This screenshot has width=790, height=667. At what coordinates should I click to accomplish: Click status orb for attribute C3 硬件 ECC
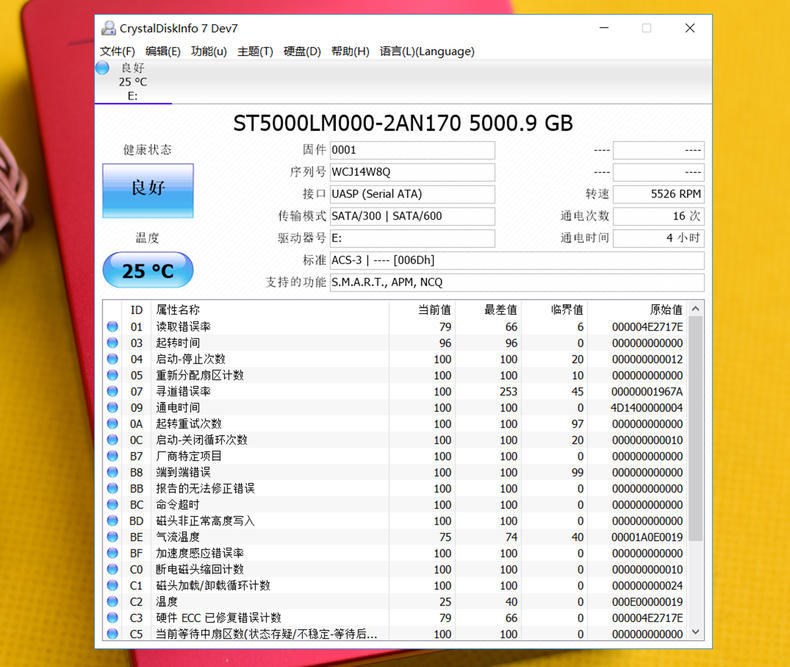point(112,617)
